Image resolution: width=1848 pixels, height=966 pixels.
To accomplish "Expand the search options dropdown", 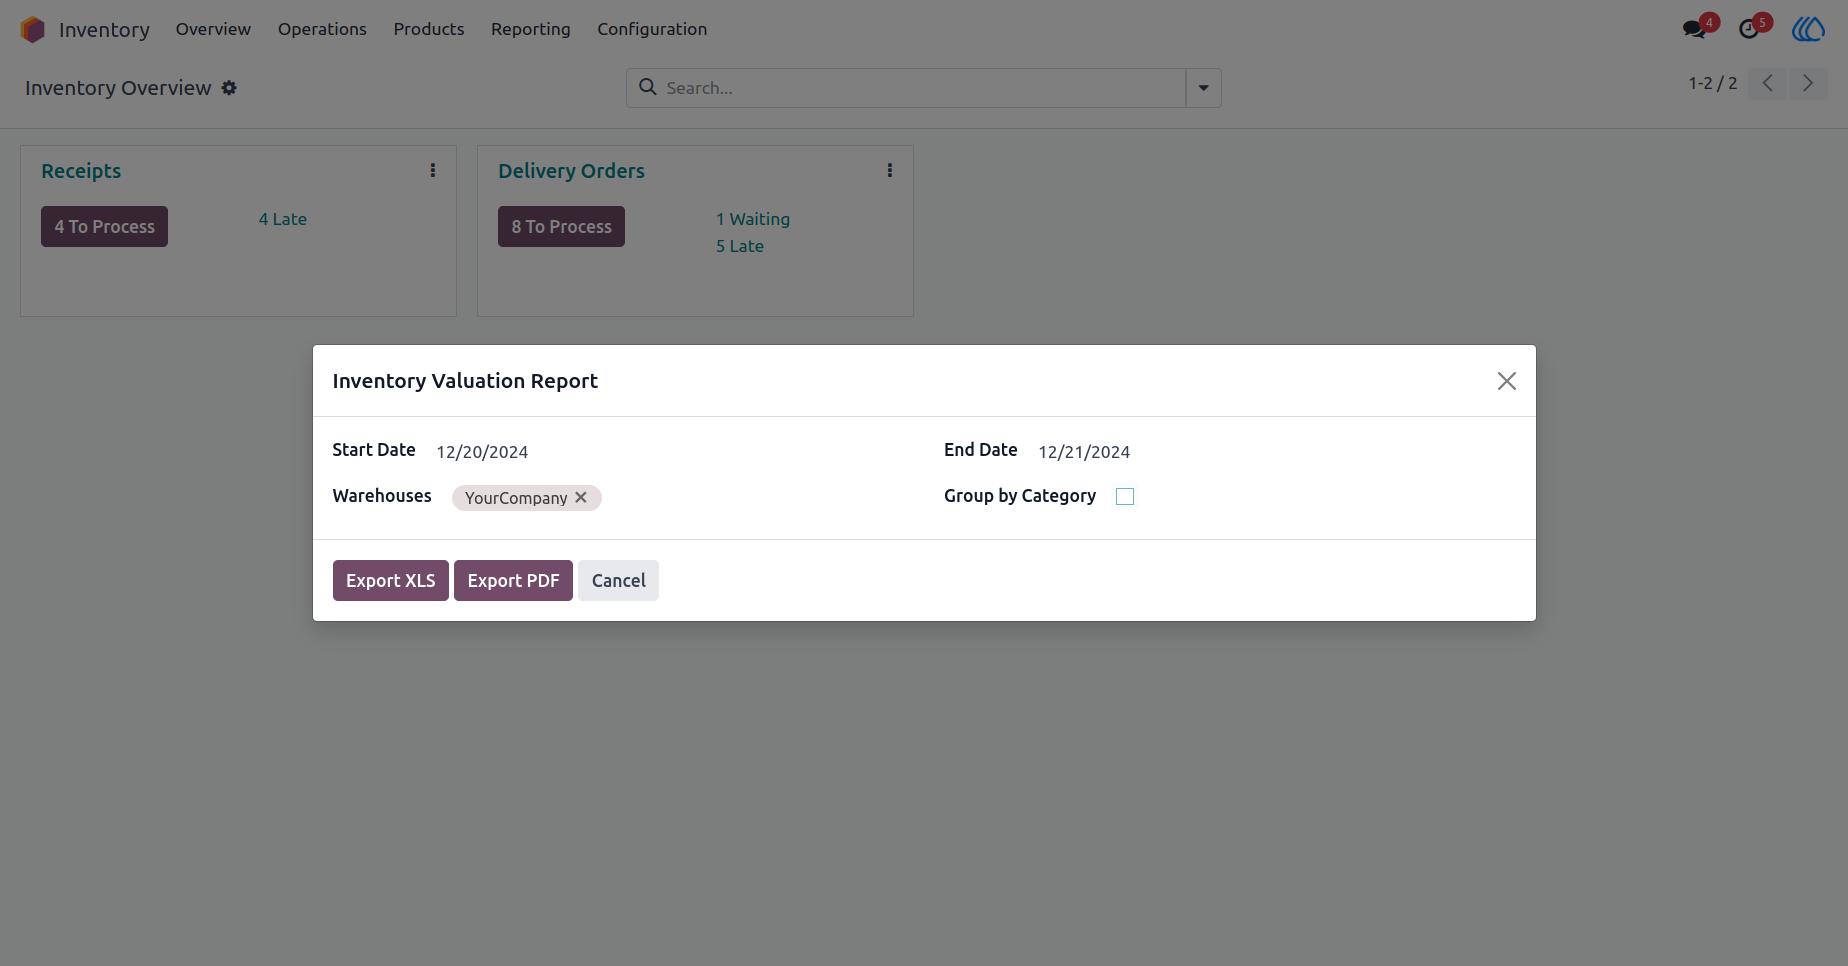I will [1204, 88].
